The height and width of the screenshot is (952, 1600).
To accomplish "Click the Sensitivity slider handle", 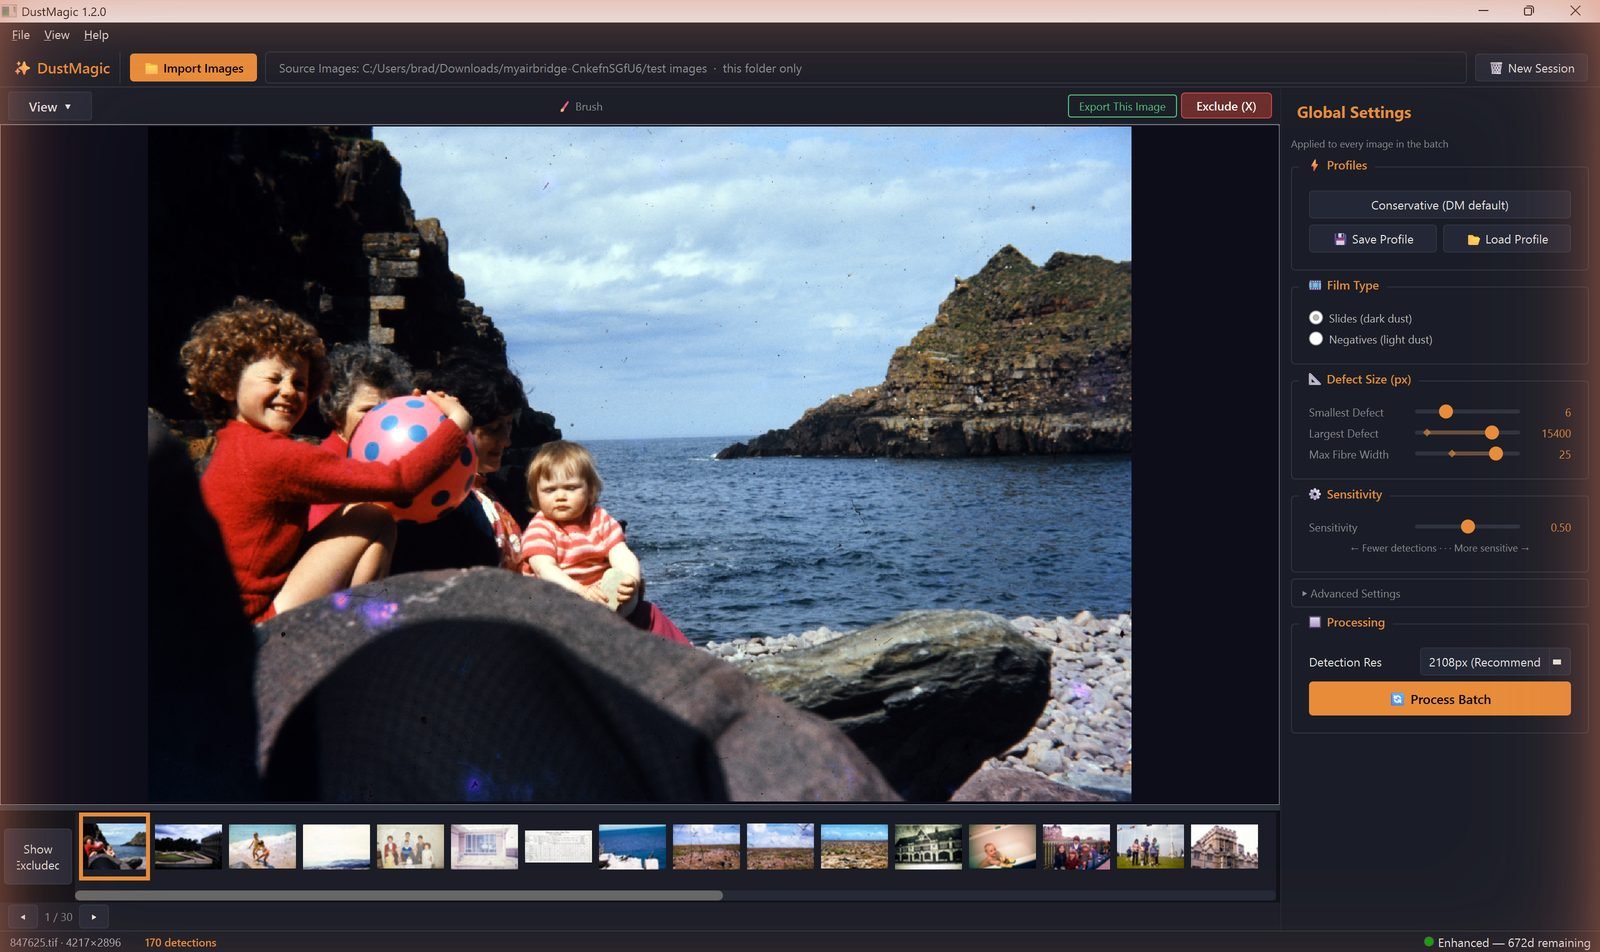I will (x=1467, y=527).
